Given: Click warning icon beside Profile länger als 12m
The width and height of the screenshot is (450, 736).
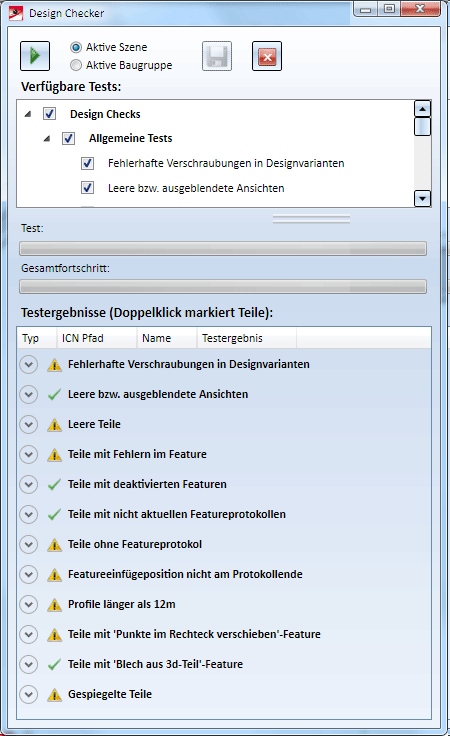Looking at the screenshot, I should point(54,605).
